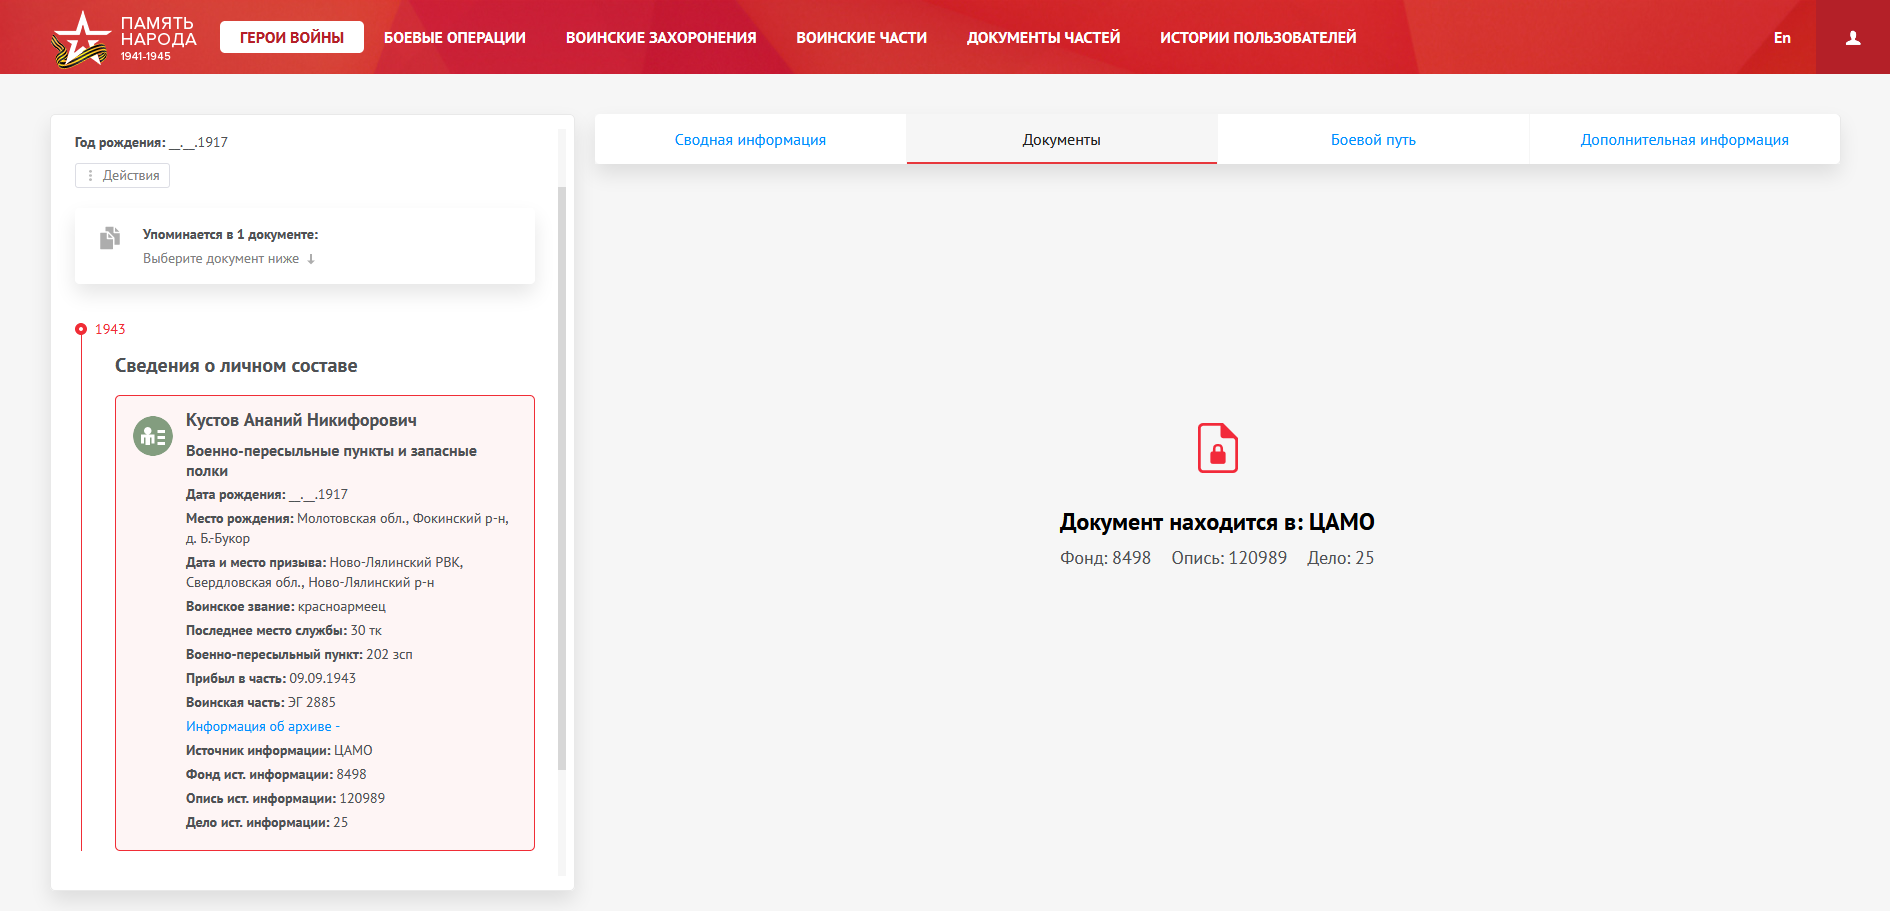Open the Герои войны section
This screenshot has width=1890, height=911.
tap(291, 38)
